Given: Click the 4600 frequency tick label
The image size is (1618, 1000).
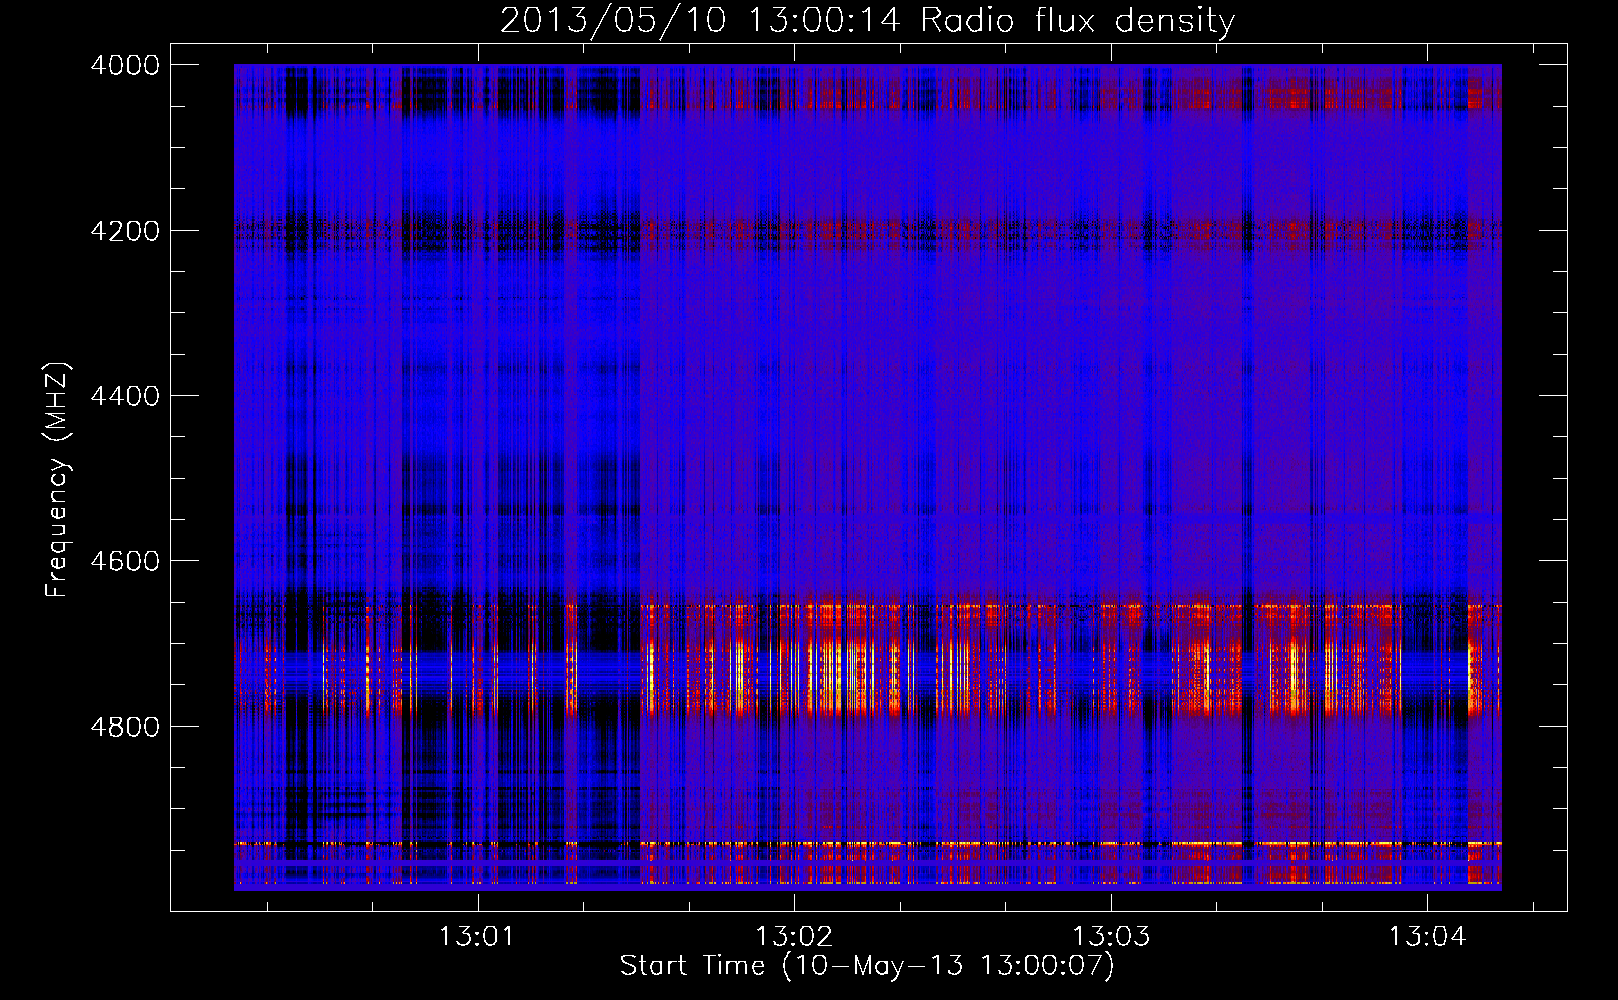Looking at the screenshot, I should click(125, 561).
